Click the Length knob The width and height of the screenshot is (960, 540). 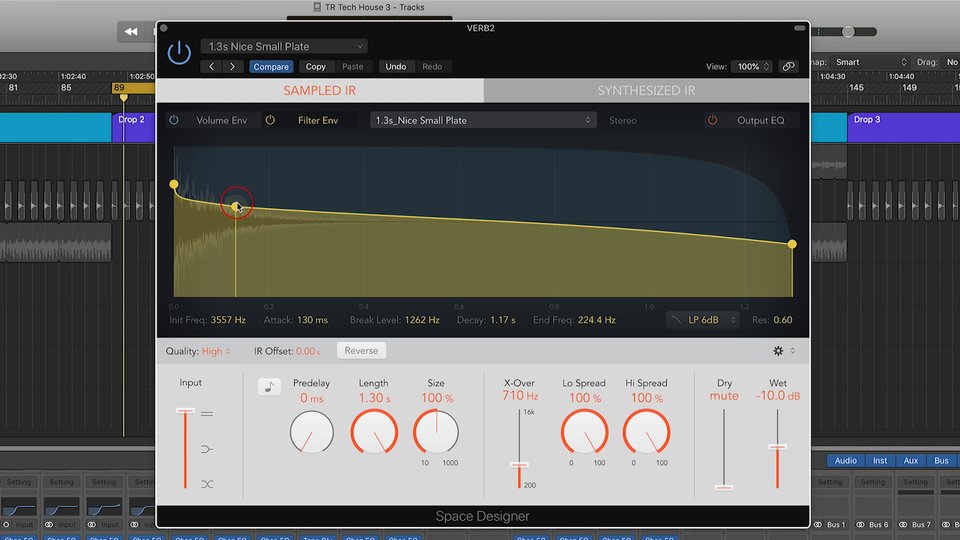[374, 432]
